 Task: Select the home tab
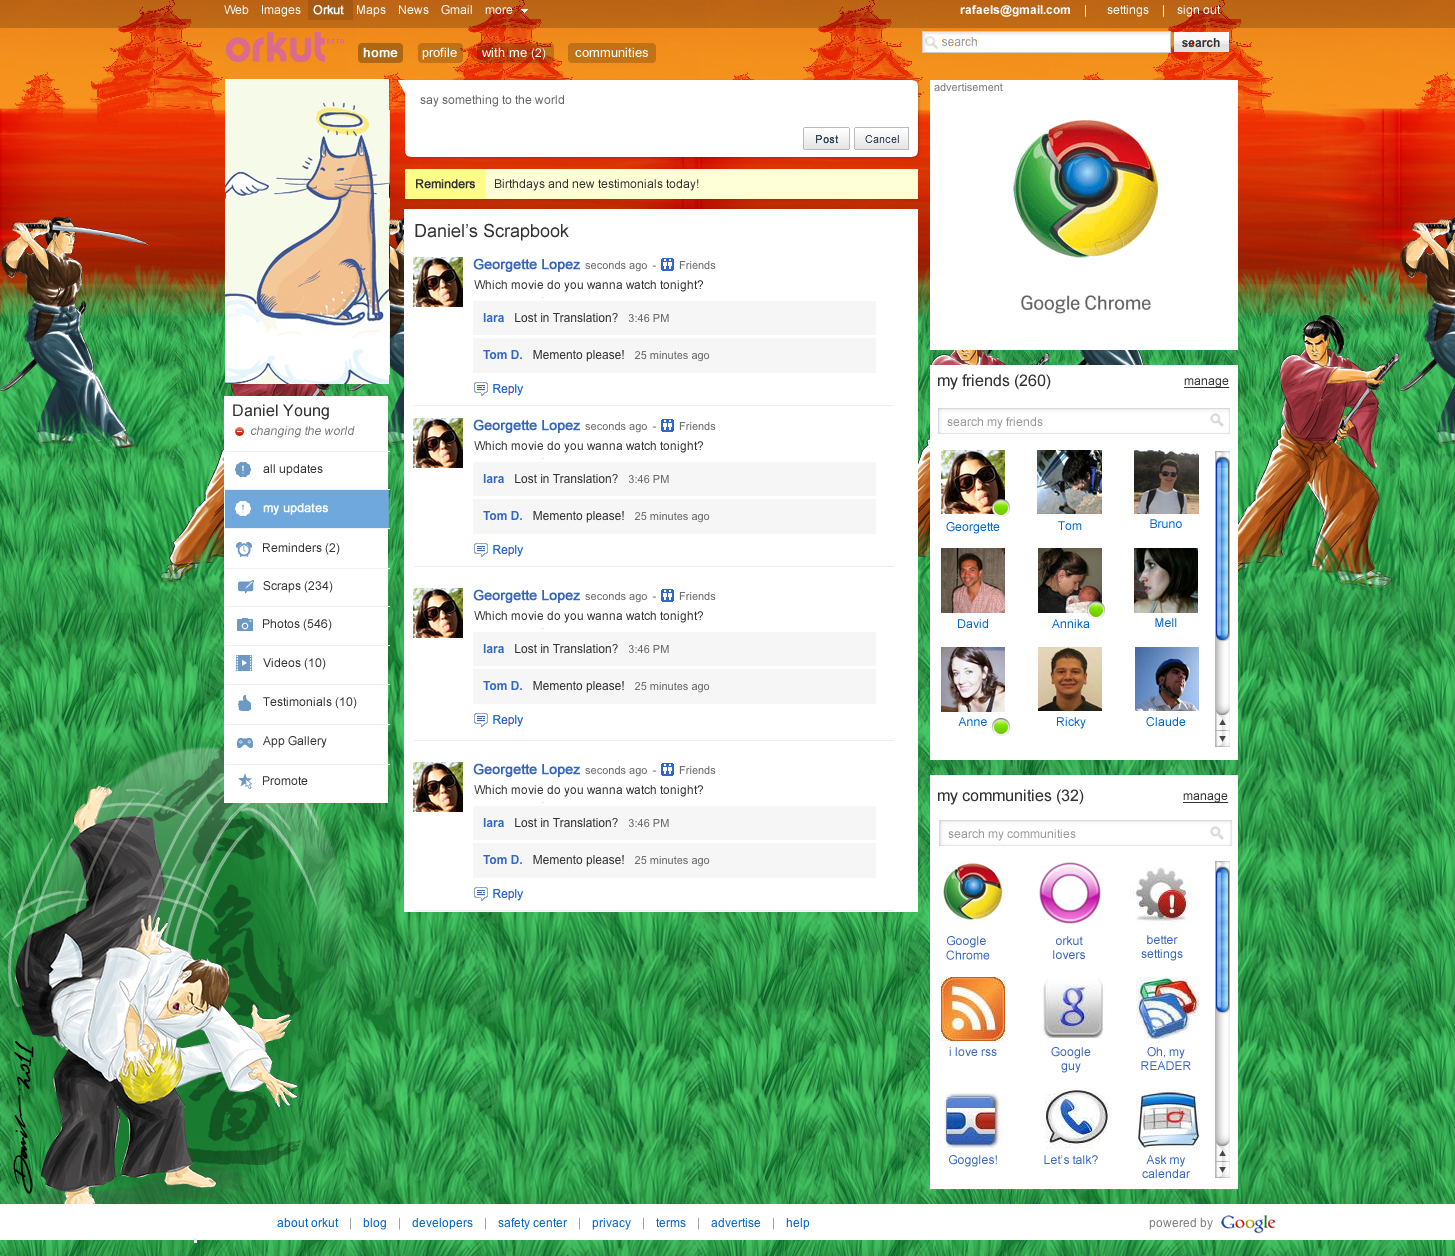[380, 53]
